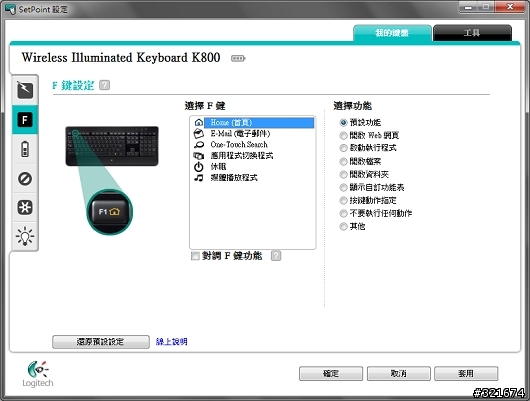Choose the 開啟 Web 網頁 radio option
This screenshot has height=401, width=530.
pos(343,136)
